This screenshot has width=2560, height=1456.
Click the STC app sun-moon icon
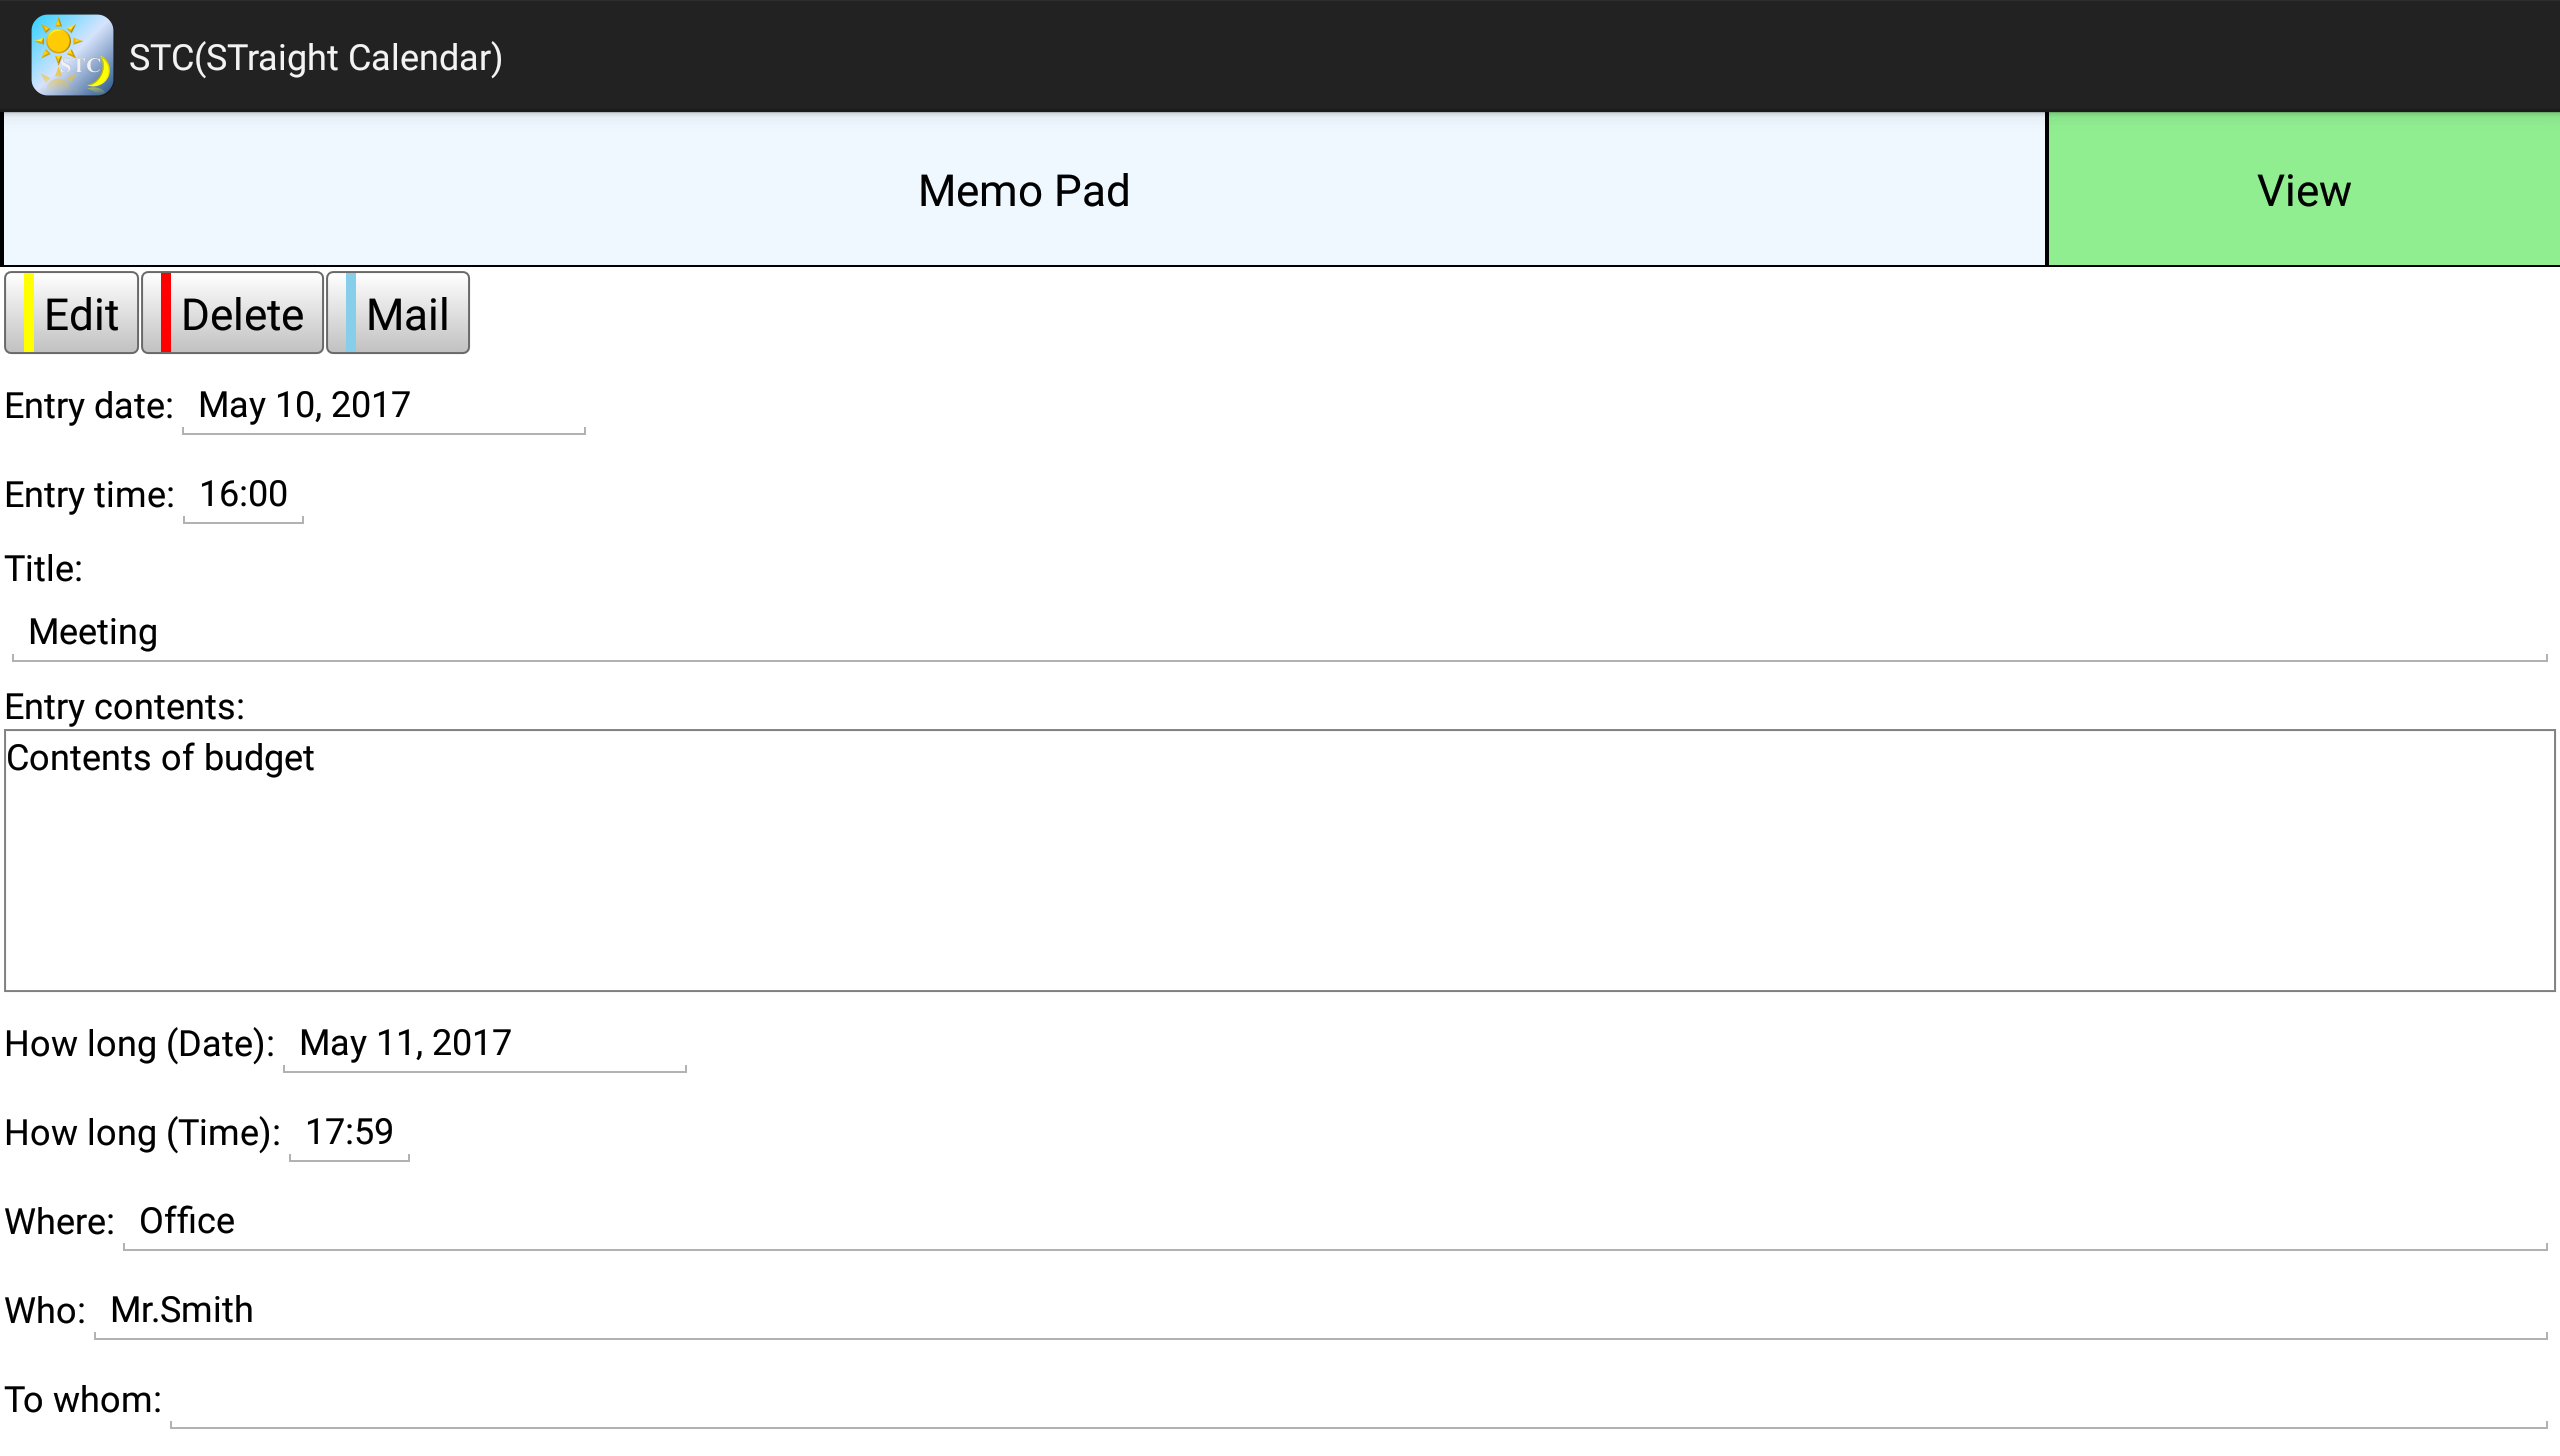[72, 56]
